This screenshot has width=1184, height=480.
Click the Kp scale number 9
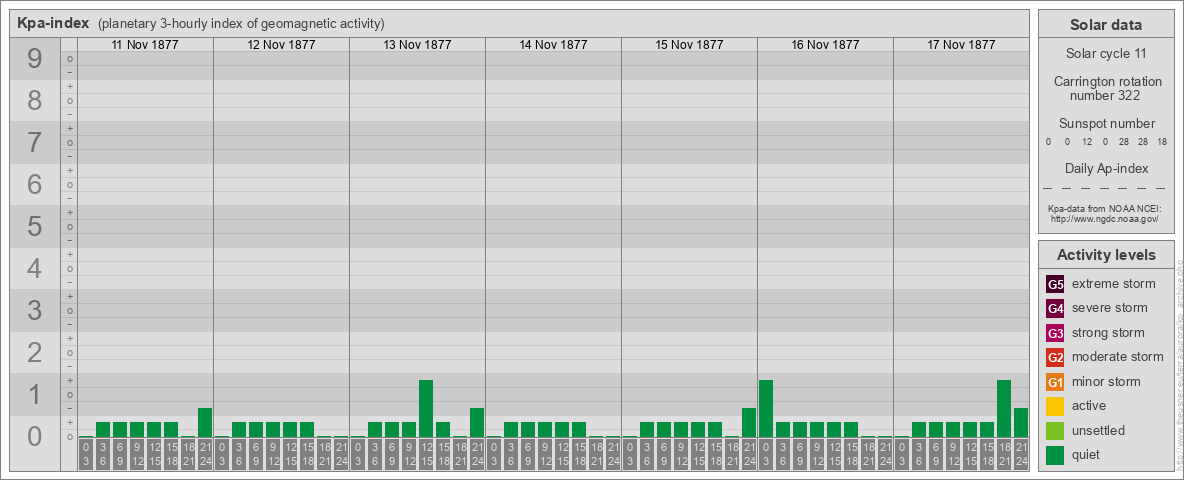[35, 58]
